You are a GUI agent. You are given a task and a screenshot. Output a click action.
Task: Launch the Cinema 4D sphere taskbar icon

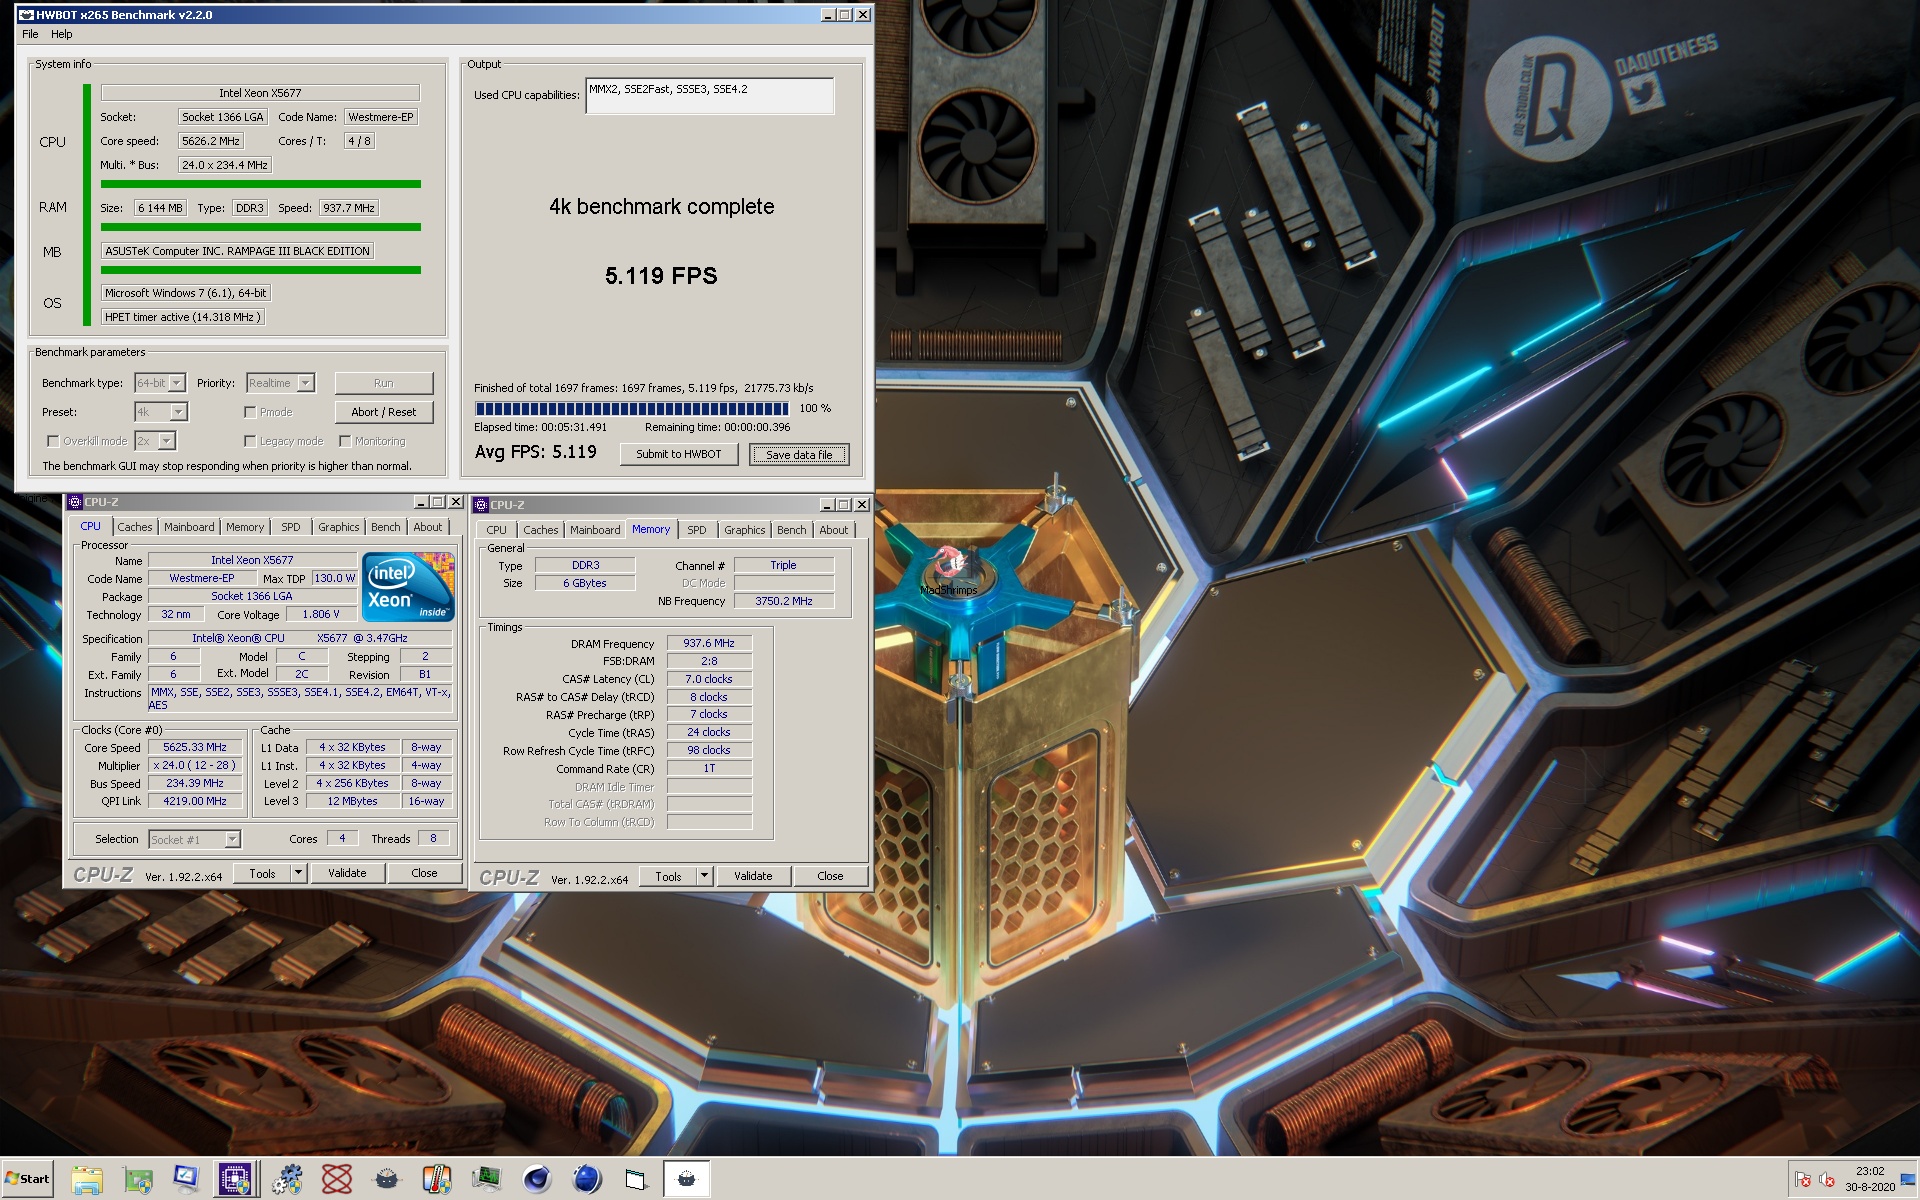coord(537,1179)
